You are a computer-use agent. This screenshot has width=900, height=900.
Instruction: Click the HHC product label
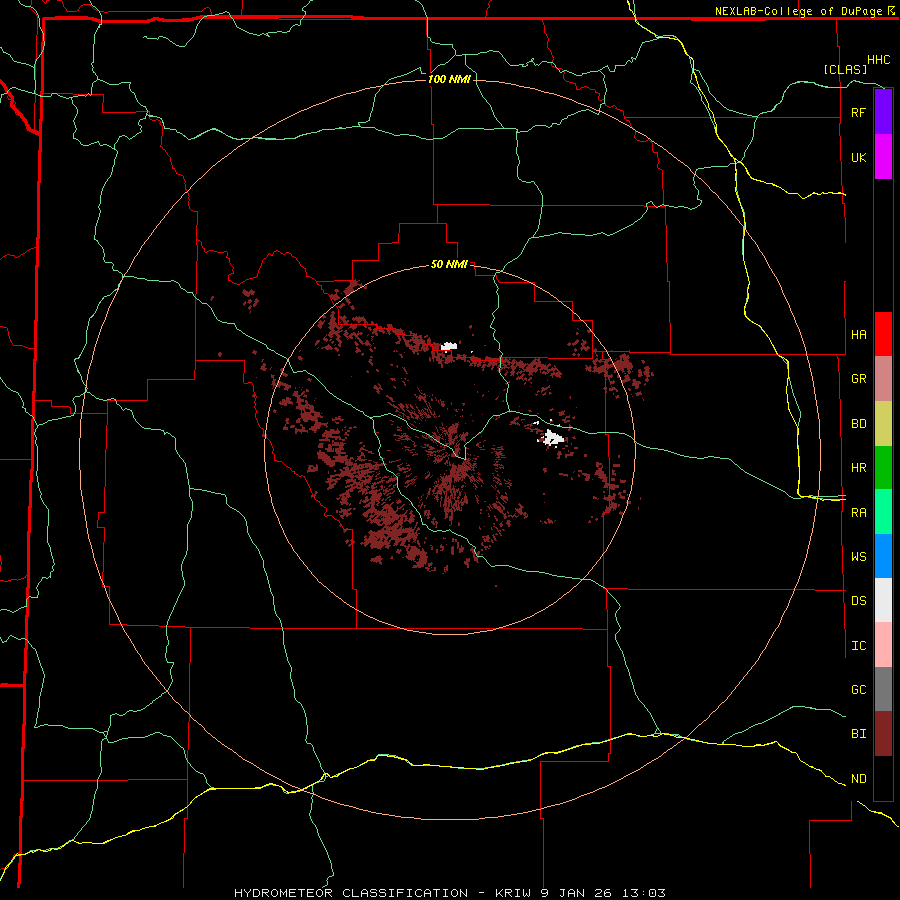tap(879, 60)
